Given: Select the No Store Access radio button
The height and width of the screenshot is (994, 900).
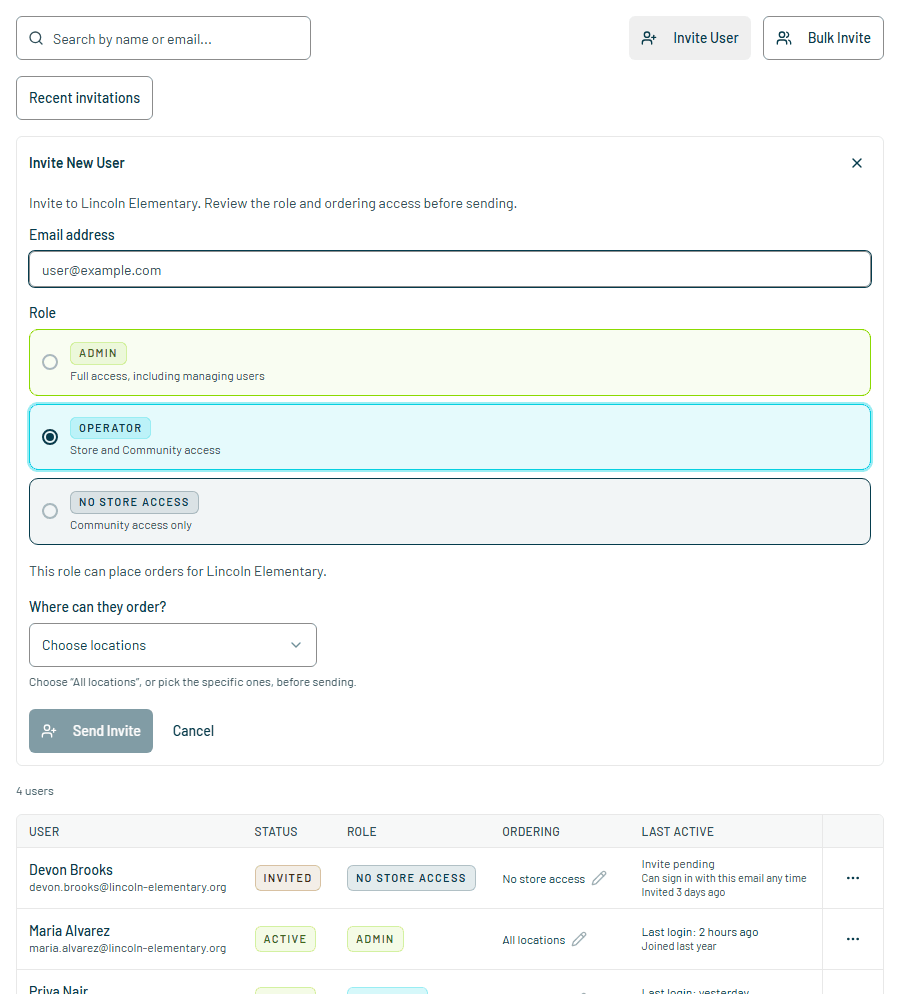Looking at the screenshot, I should 50,511.
